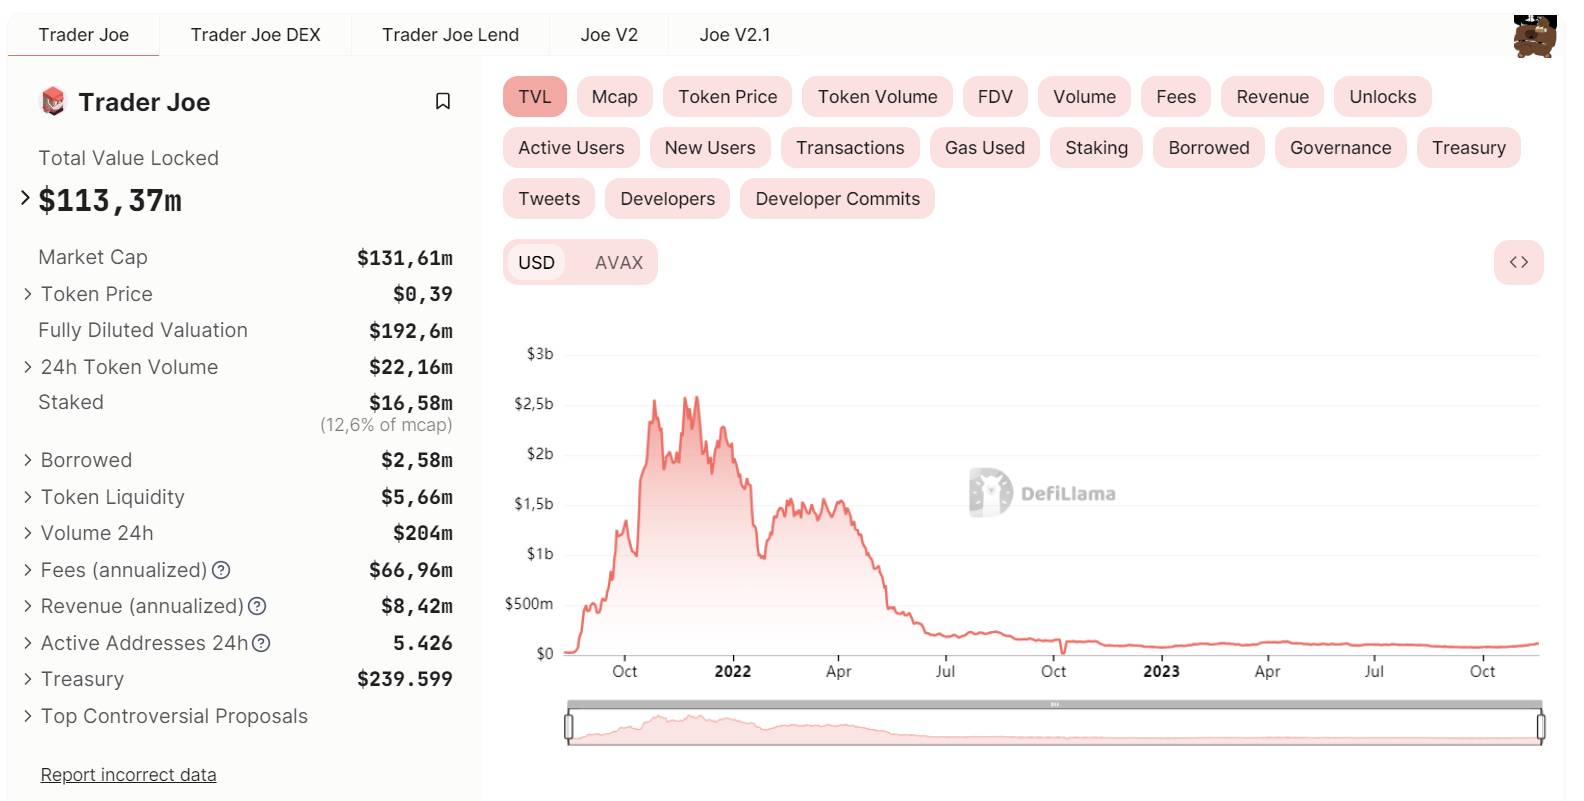Bookmark the Trader Joe protocol
The width and height of the screenshot is (1584, 801).
[x=443, y=101]
